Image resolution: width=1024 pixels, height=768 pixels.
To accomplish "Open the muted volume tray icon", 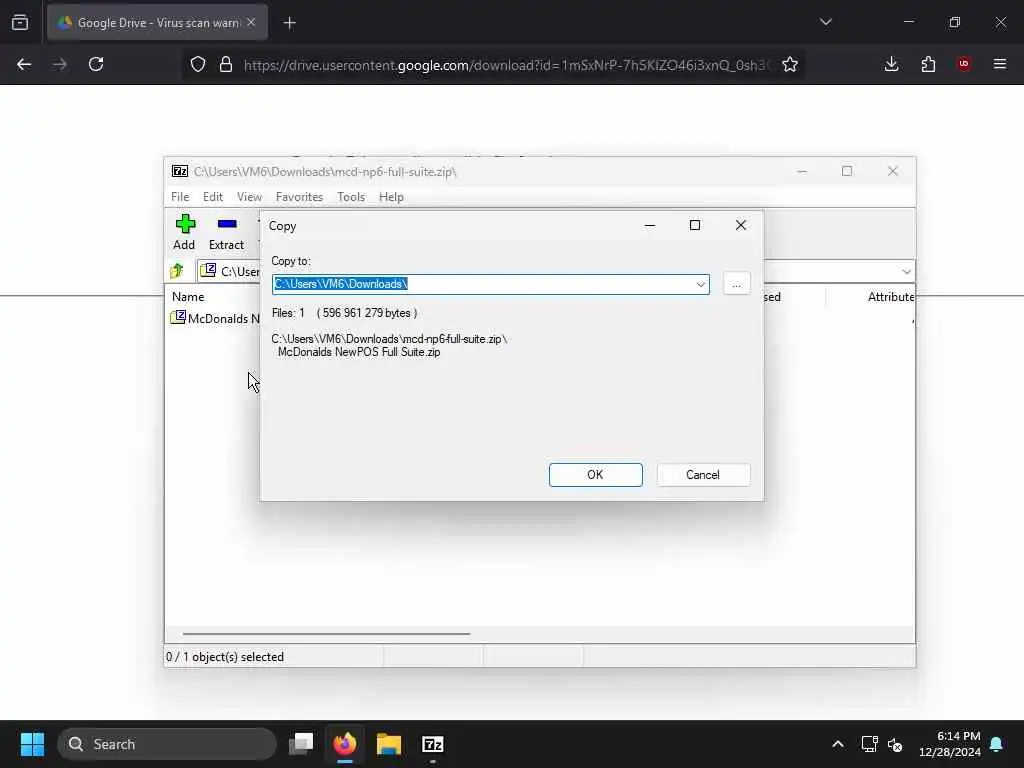I will [x=895, y=744].
